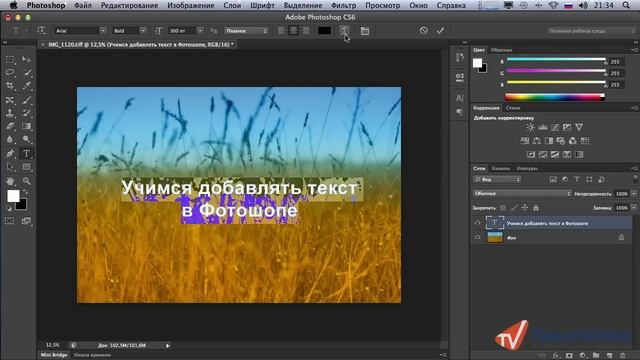Viewport: 640px width, 360px height.
Task: Toggle layer filtering on or off
Action: tap(635, 179)
